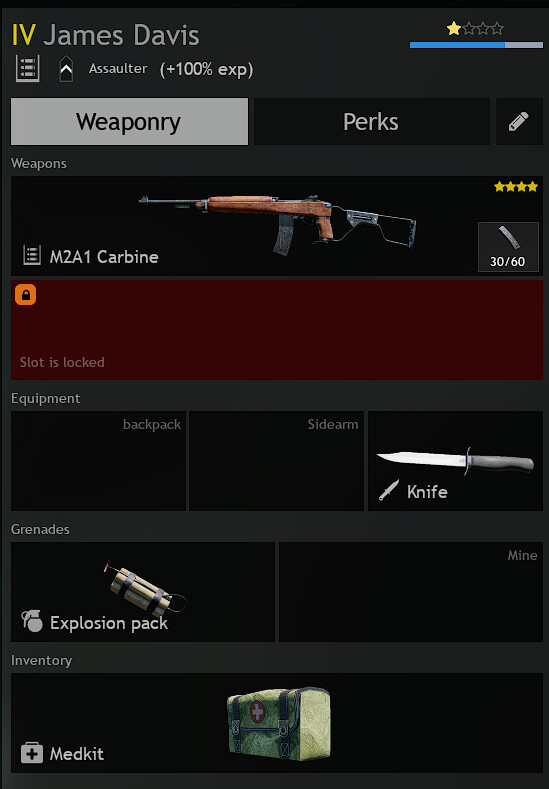The width and height of the screenshot is (549, 789).
Task: Select the Weaponry tab
Action: click(x=129, y=122)
